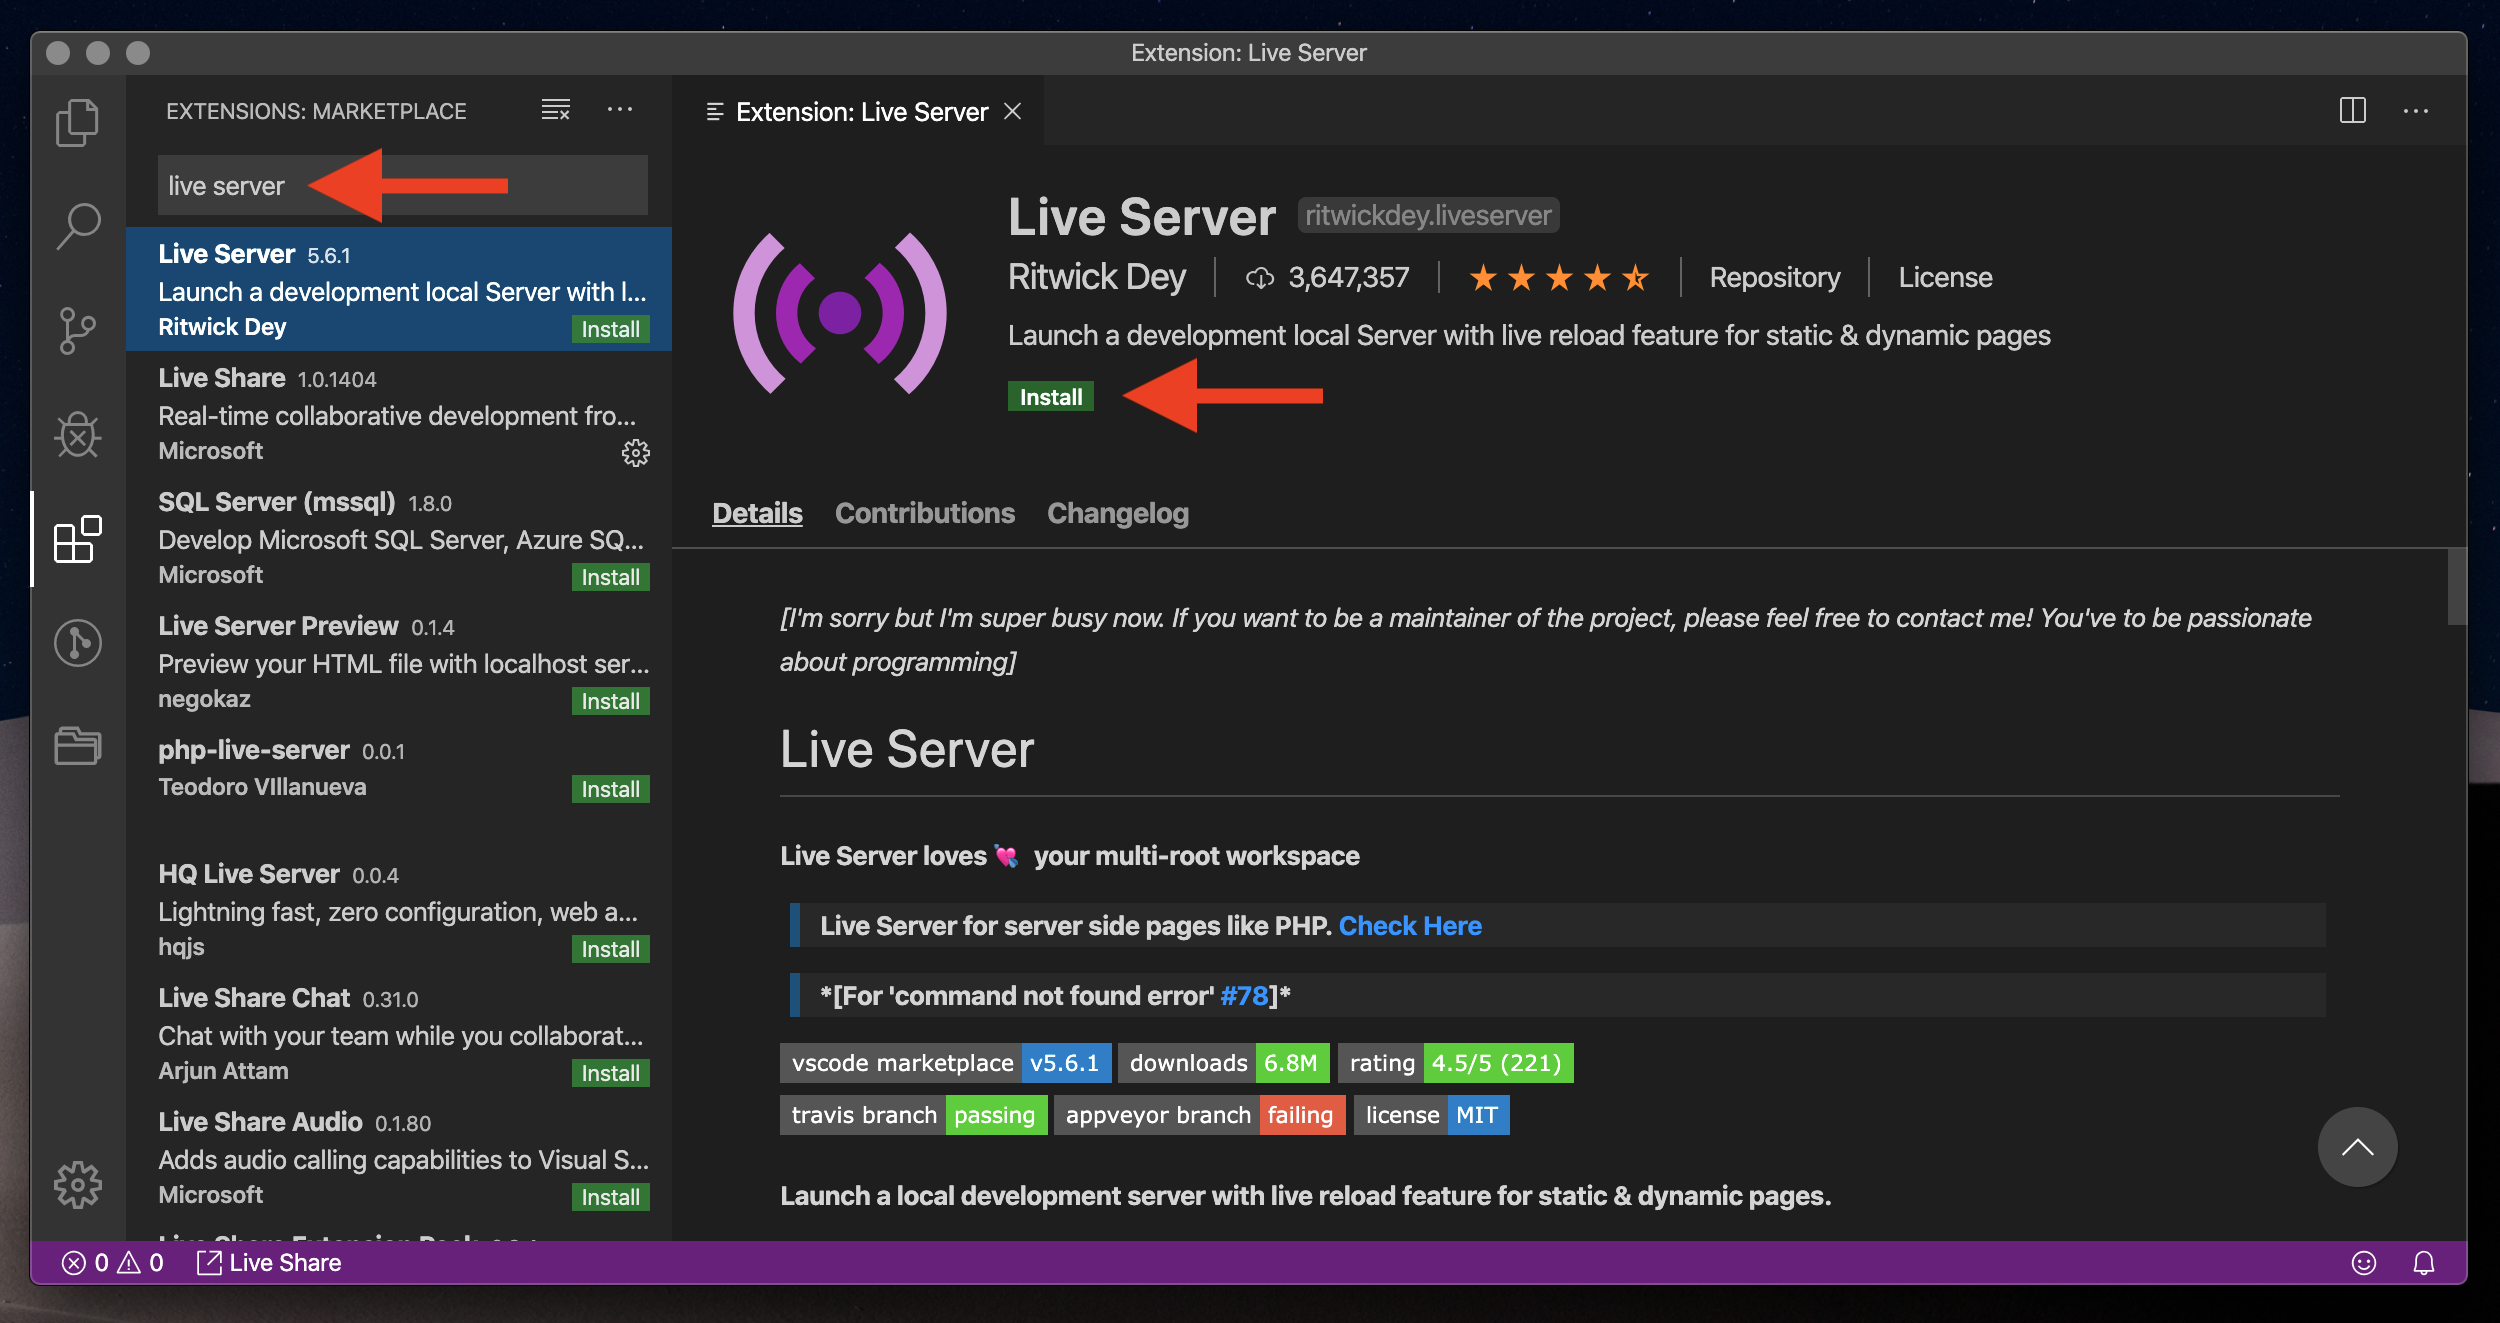The height and width of the screenshot is (1323, 2500).
Task: Click the extensions overflow menu icon
Action: tap(620, 111)
